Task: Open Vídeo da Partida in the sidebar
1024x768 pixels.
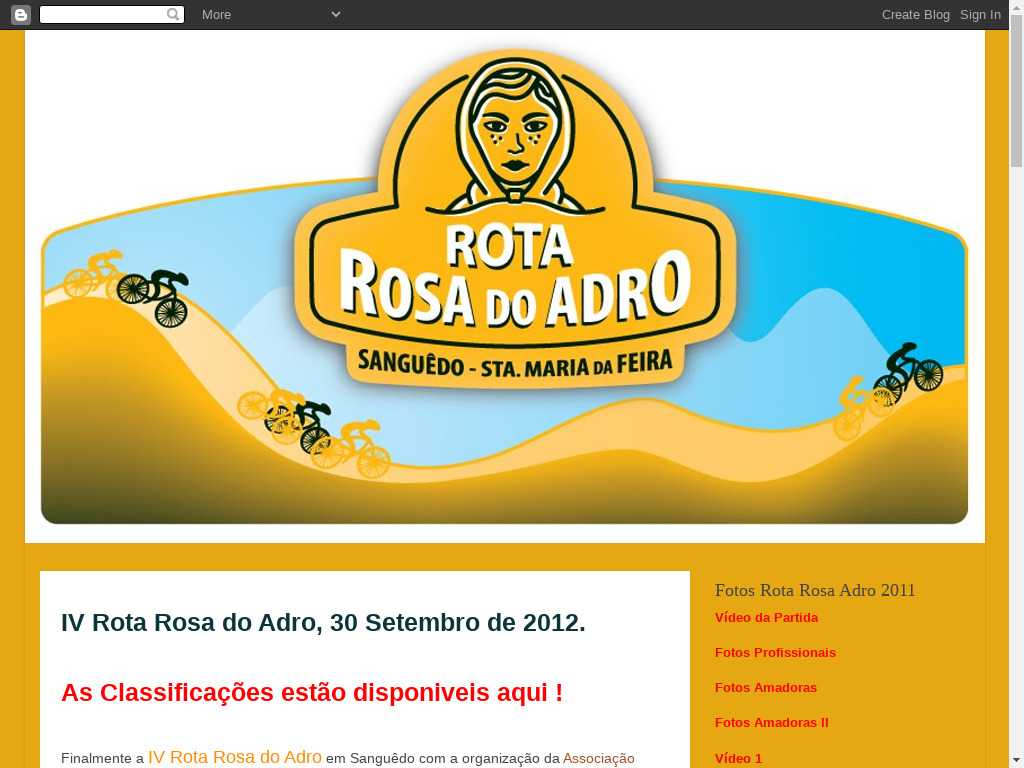Action: tap(766, 617)
